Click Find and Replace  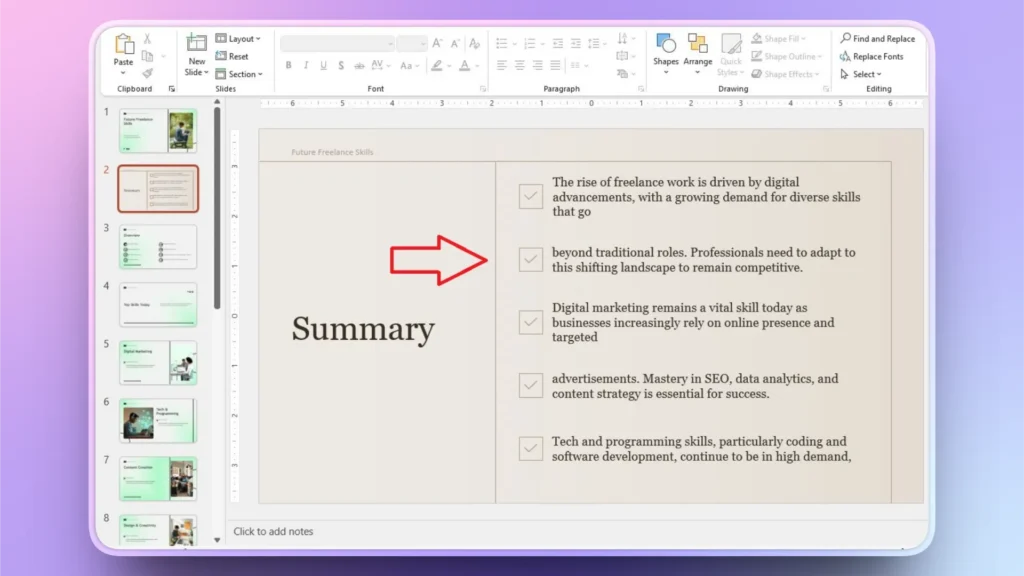click(x=878, y=38)
